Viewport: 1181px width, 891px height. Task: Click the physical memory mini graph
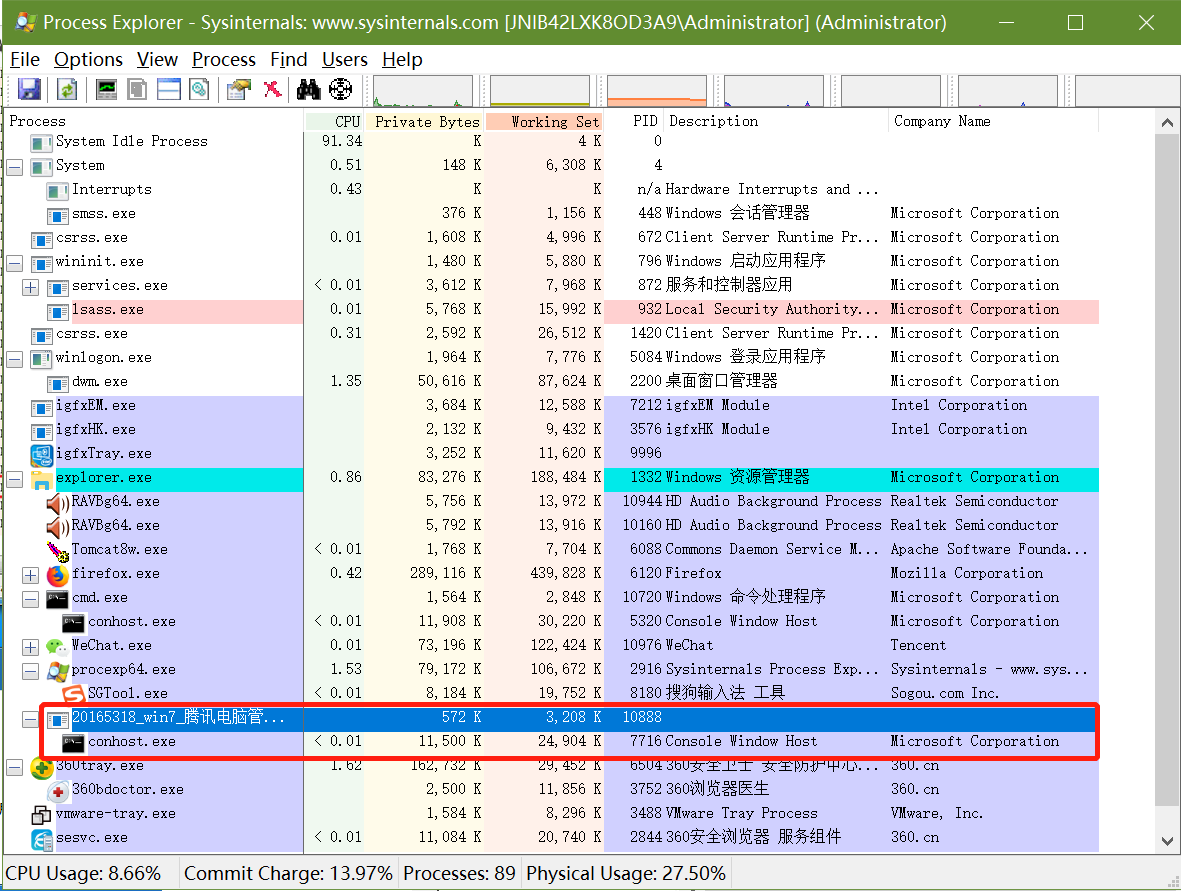click(657, 91)
